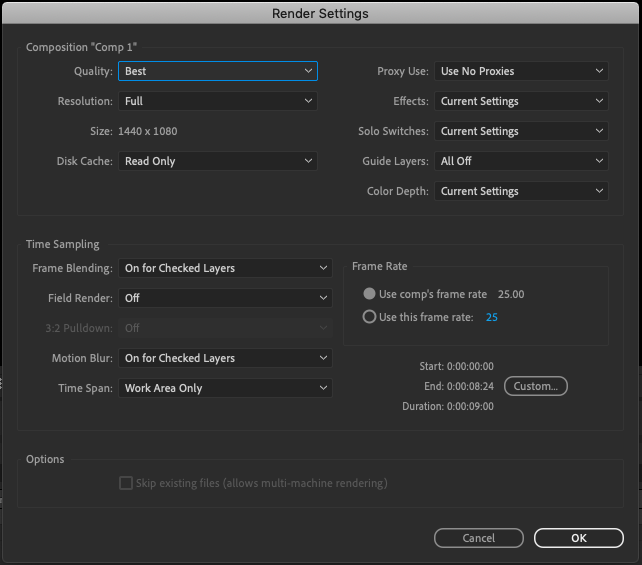Expand the Guide Layers dropdown
The image size is (642, 565).
[x=521, y=161]
